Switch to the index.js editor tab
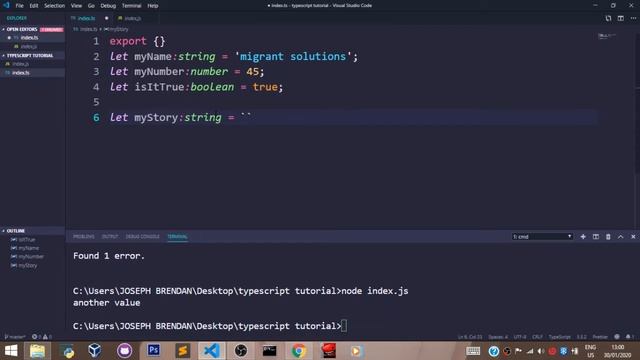 point(132,18)
